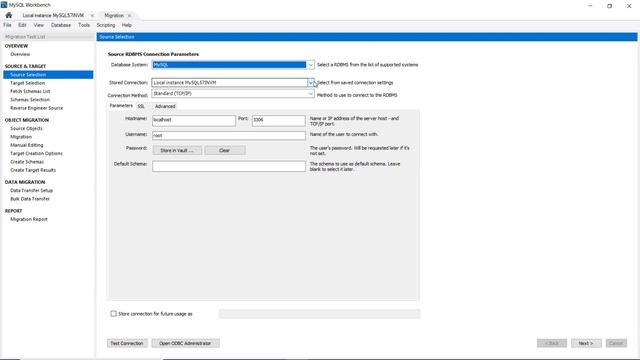Switch to the SSL tab
Viewport: 640px width, 360px height.
coord(141,106)
